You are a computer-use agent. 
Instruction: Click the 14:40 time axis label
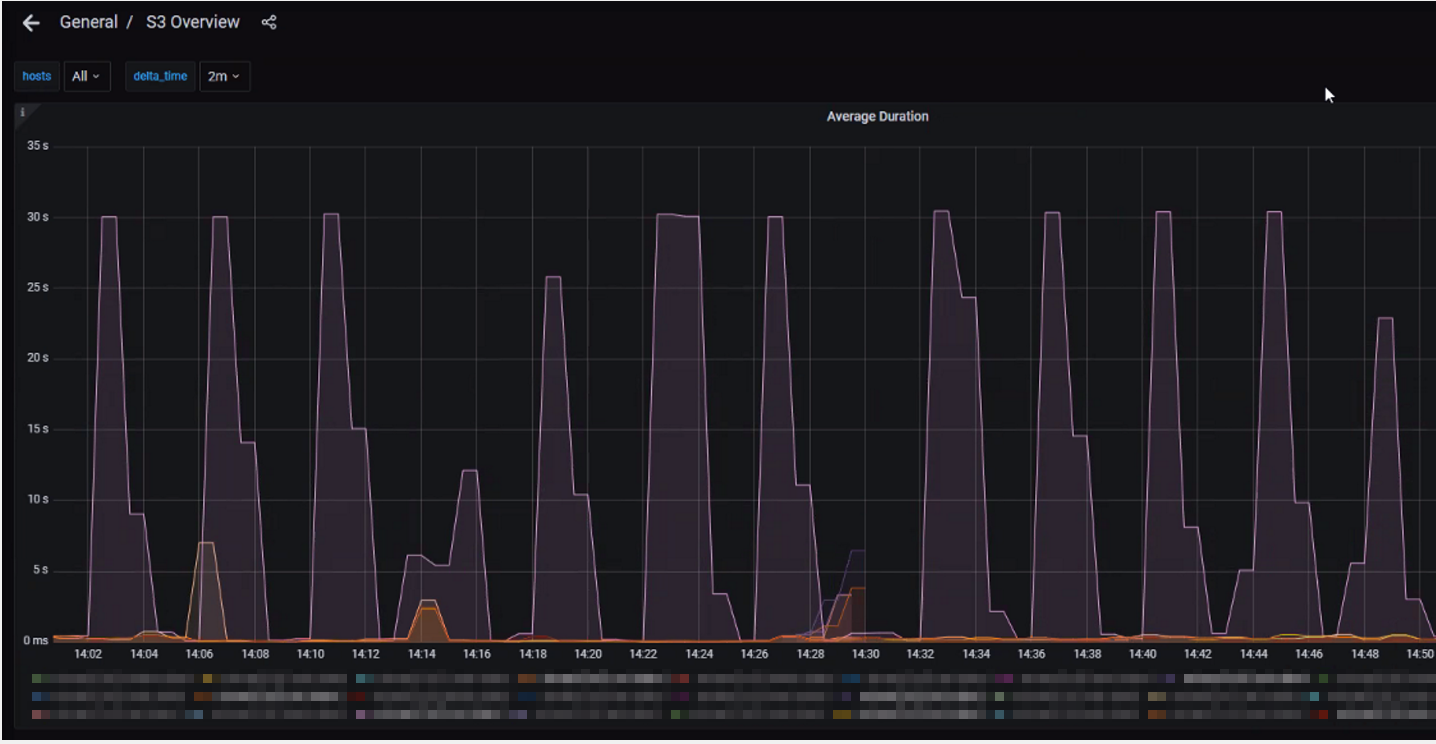[1142, 654]
